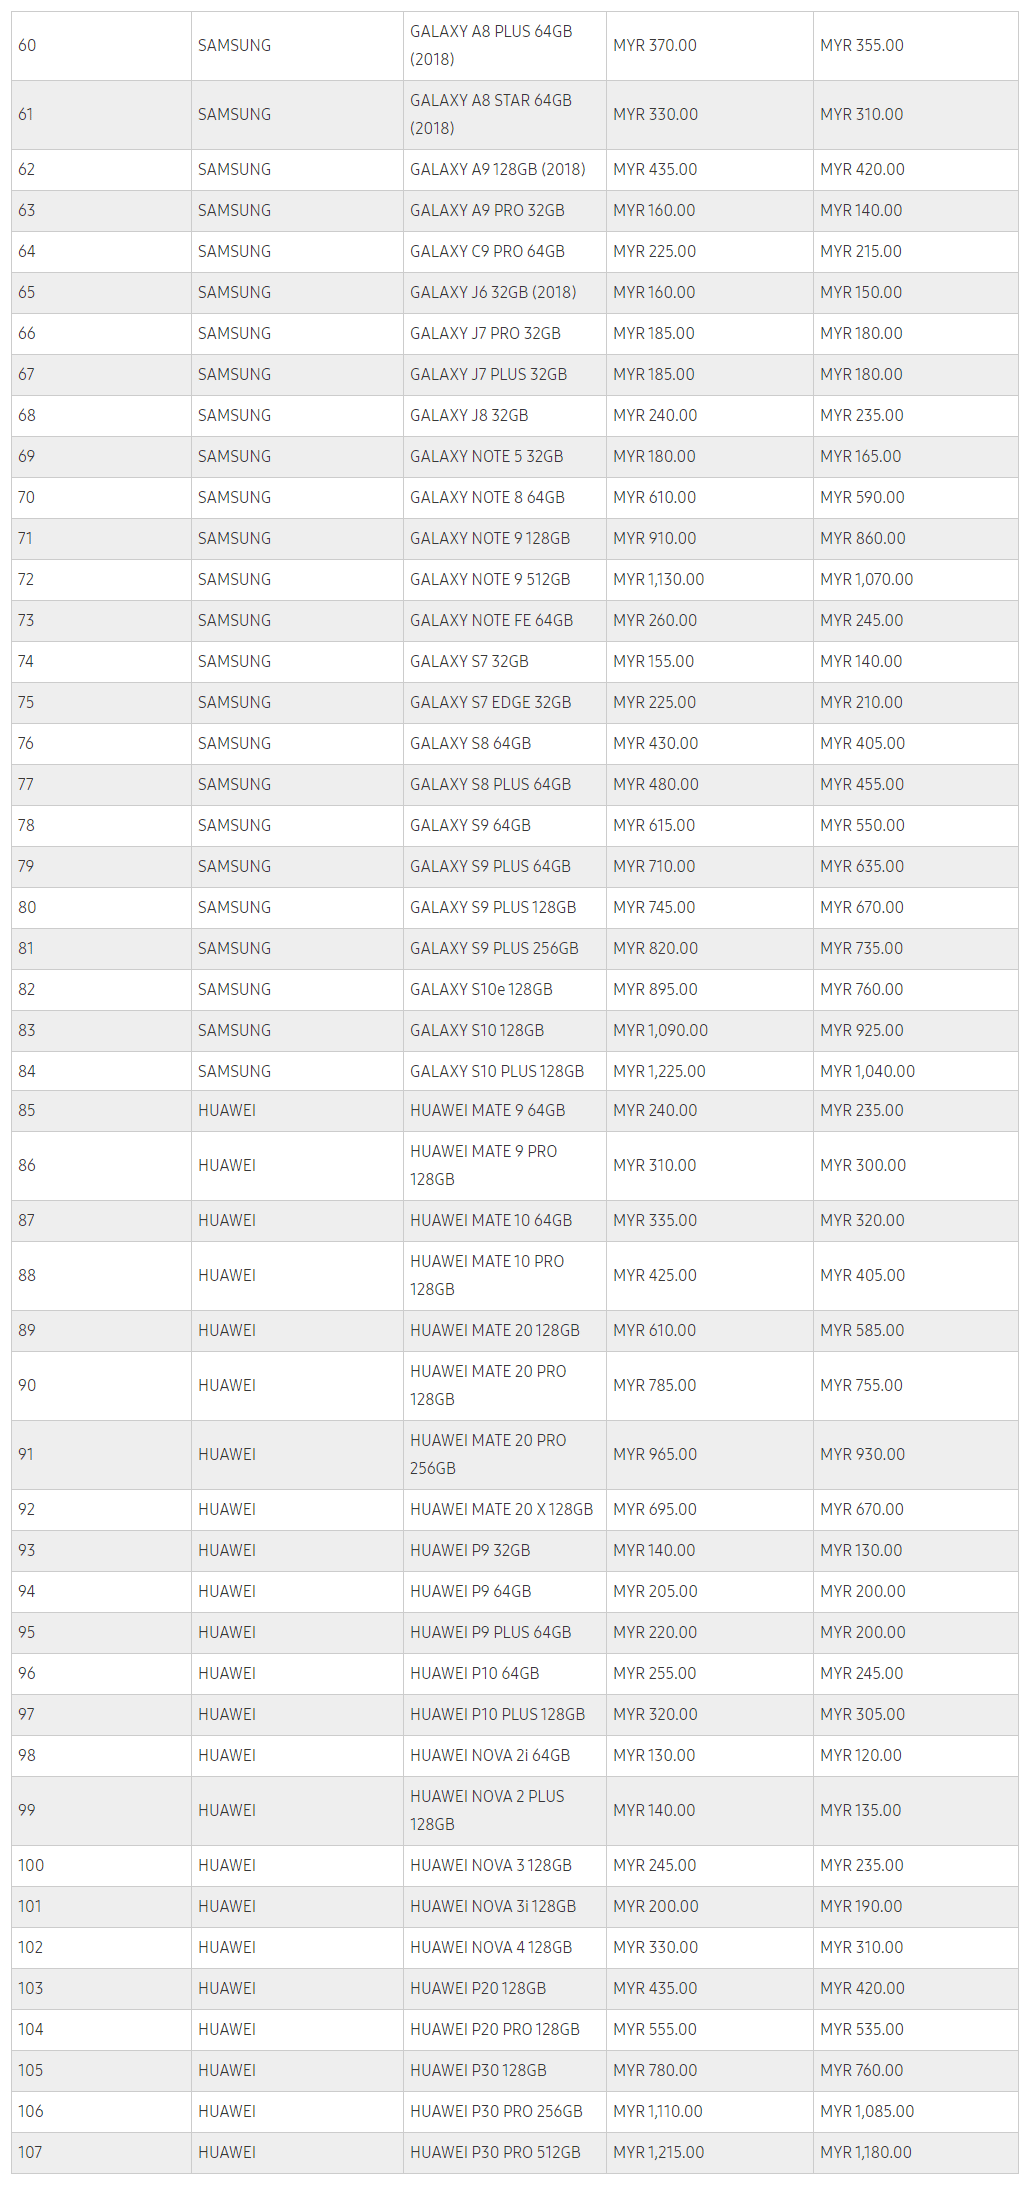Select the GALAXY A8 STAR 64GB (2018) cell
The image size is (1033, 2186).
[491, 114]
